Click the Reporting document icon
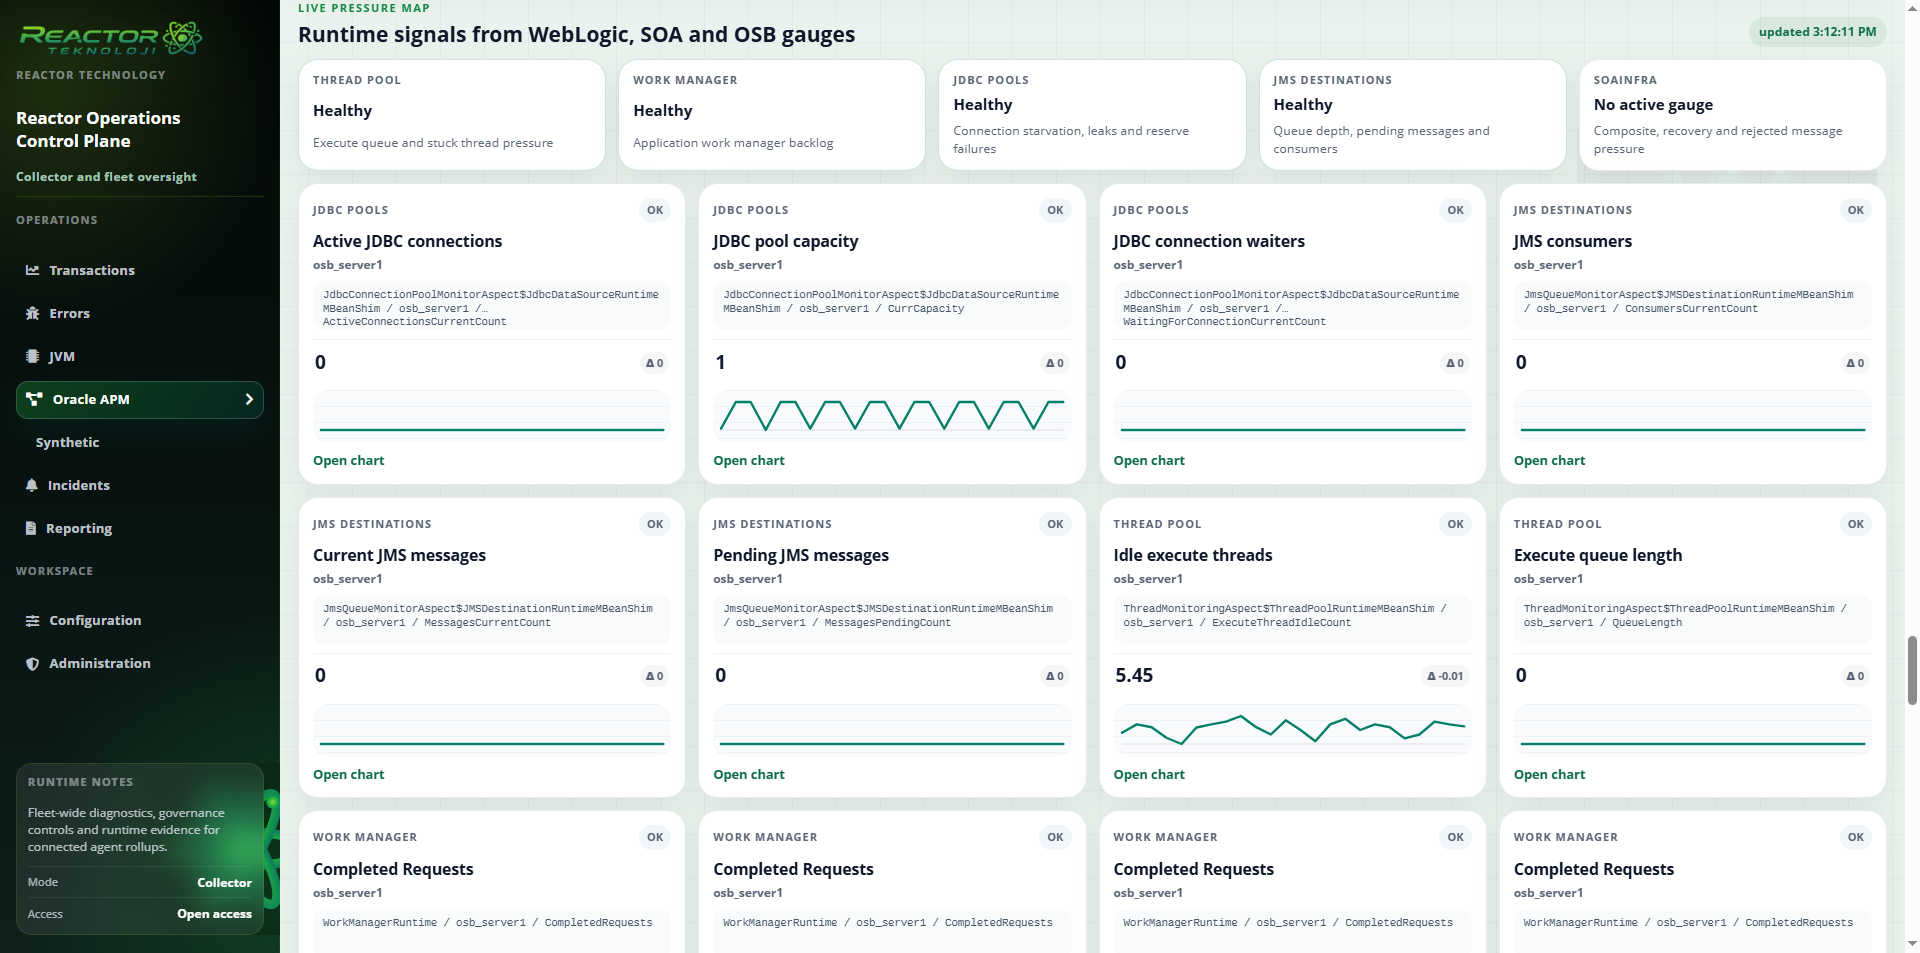The image size is (1920, 953). click(31, 528)
